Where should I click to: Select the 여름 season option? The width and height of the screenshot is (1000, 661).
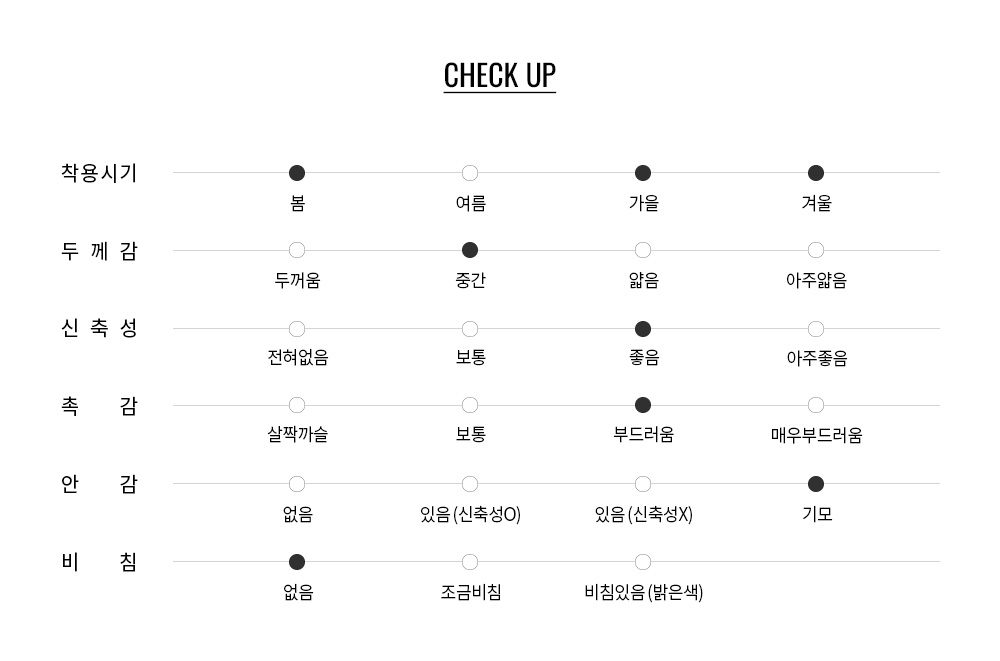(x=470, y=173)
